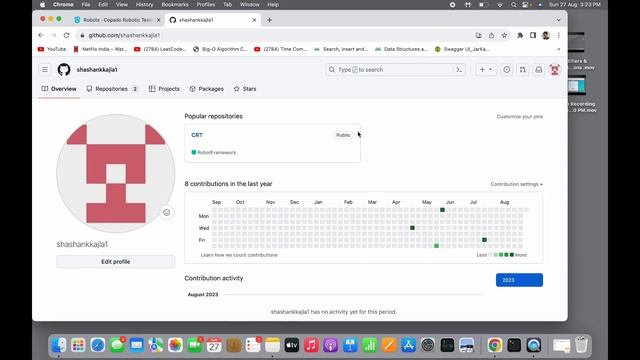640x360 pixels.
Task: Open a new browser tab
Action: click(x=269, y=20)
